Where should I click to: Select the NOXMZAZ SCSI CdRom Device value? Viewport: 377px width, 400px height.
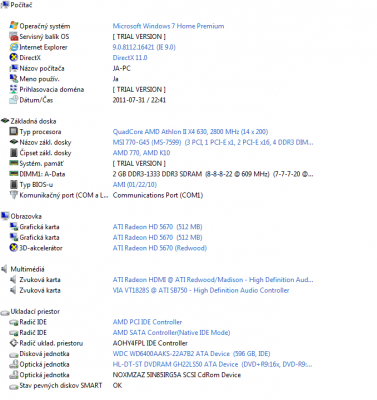[177, 375]
